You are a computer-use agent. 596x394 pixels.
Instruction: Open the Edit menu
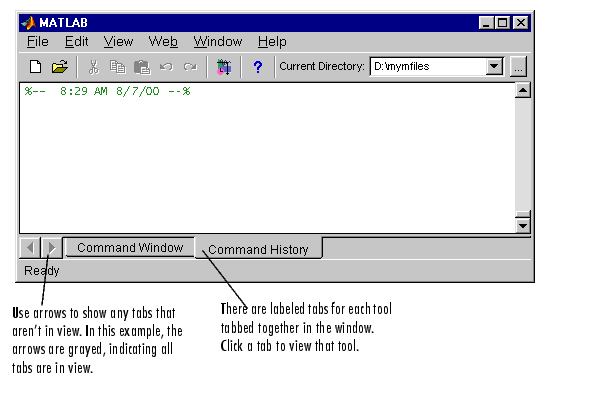pos(76,41)
